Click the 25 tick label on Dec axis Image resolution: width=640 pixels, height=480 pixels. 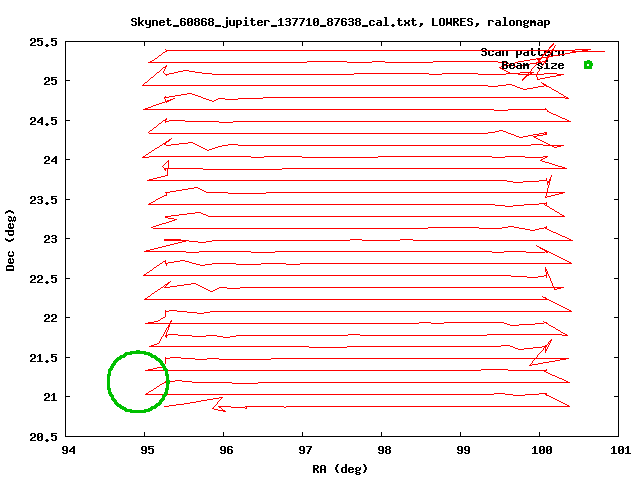click(51, 81)
